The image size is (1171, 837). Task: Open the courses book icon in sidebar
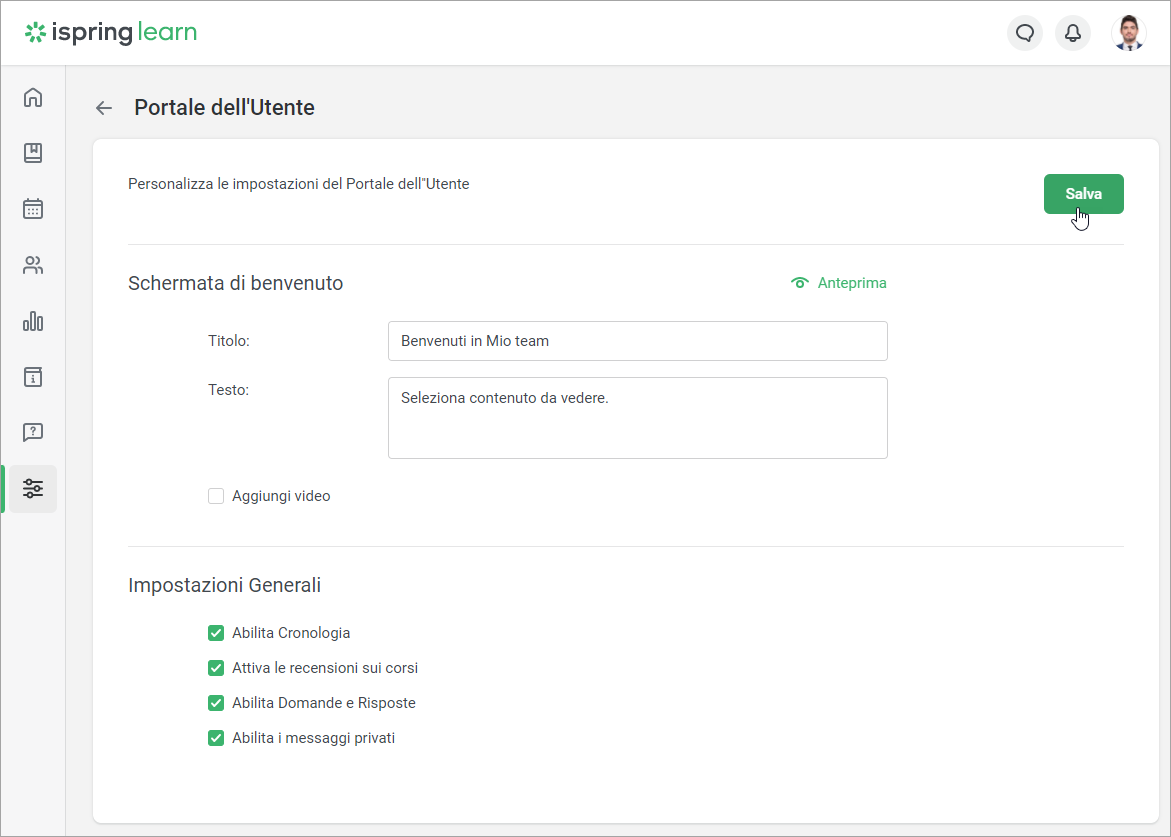coord(33,153)
